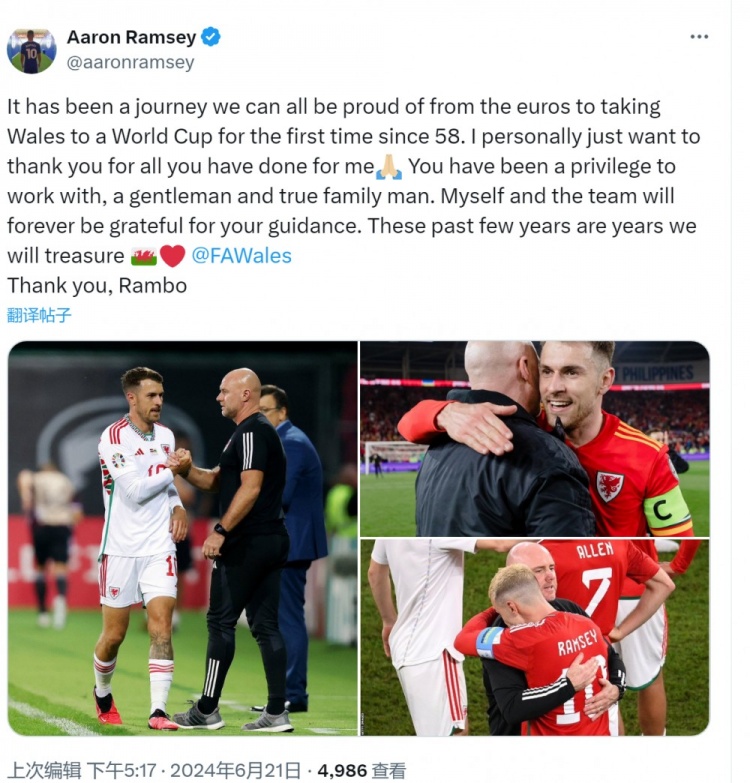Open the captain armband hug photo
Screen dimensions: 750x783
pyautogui.click(x=535, y=439)
